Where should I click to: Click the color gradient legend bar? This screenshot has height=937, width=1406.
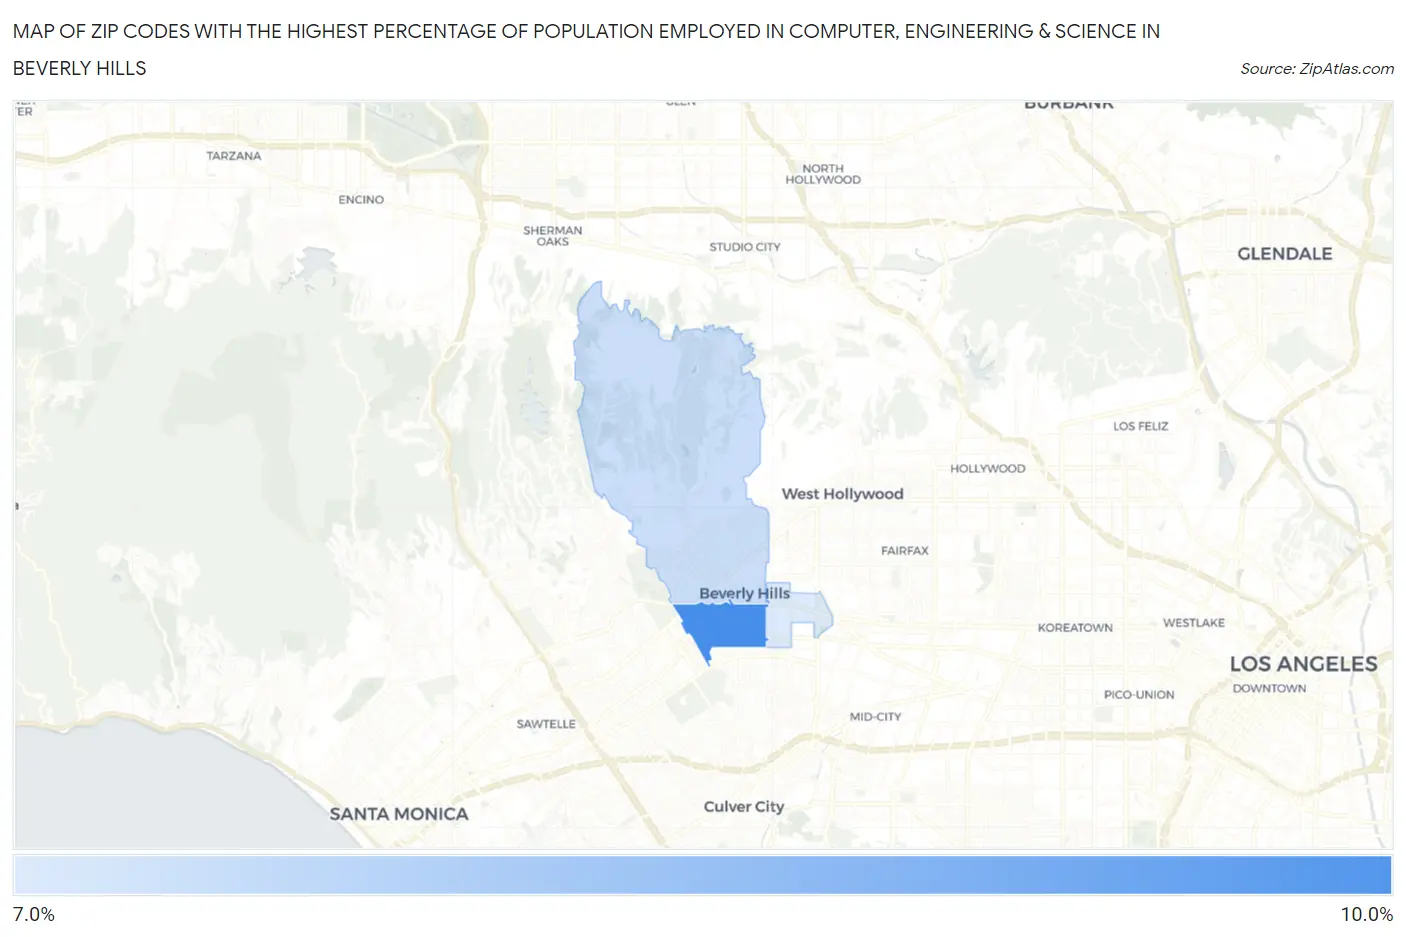coord(702,875)
